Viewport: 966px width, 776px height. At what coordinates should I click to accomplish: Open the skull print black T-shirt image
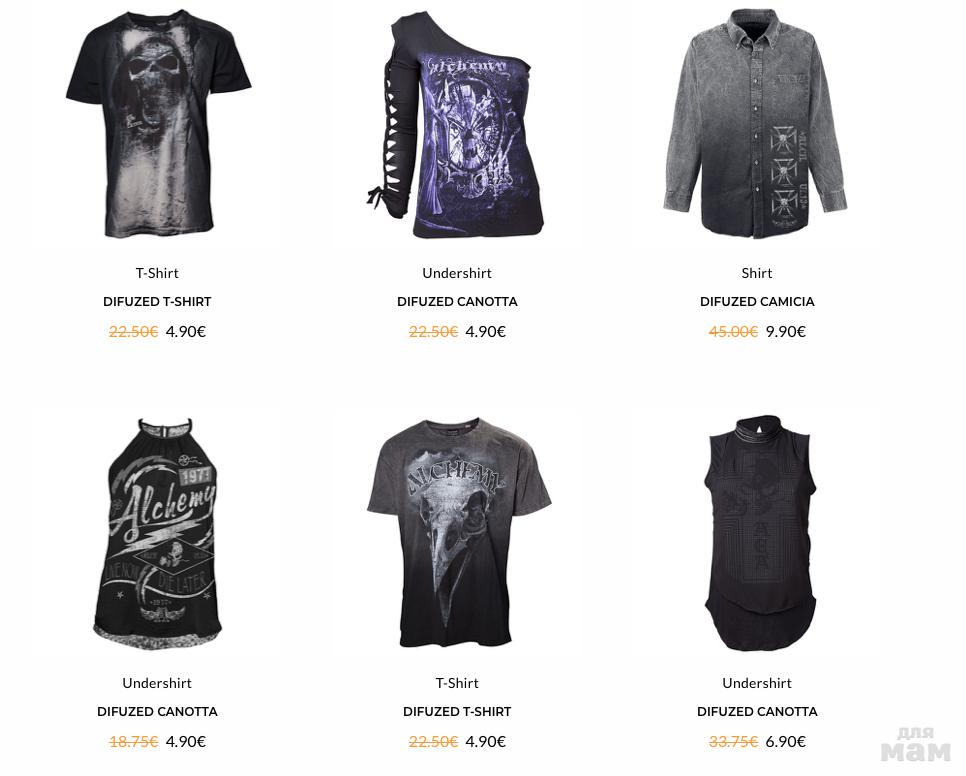pos(158,123)
